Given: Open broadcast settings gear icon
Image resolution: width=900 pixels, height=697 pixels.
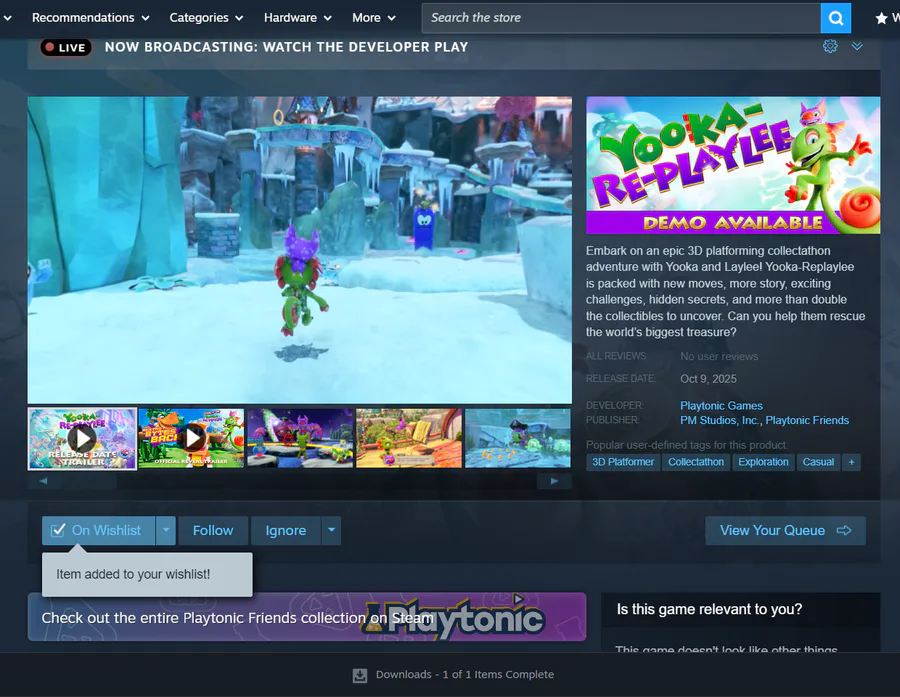Looking at the screenshot, I should pyautogui.click(x=830, y=46).
